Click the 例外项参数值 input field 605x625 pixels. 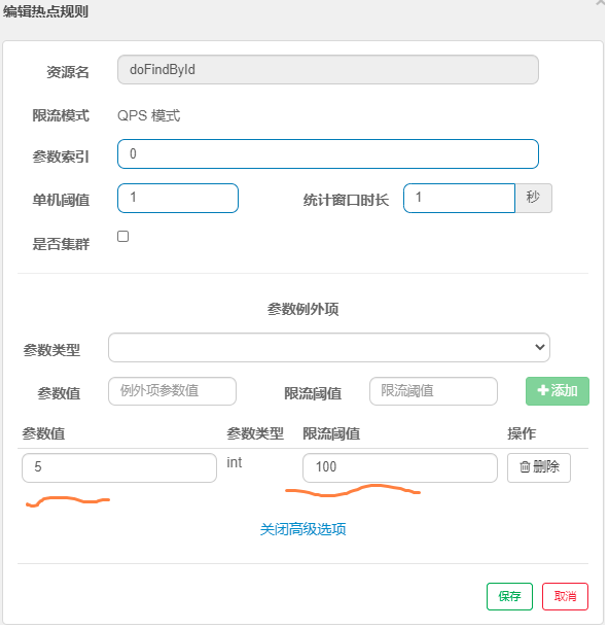[x=172, y=391]
